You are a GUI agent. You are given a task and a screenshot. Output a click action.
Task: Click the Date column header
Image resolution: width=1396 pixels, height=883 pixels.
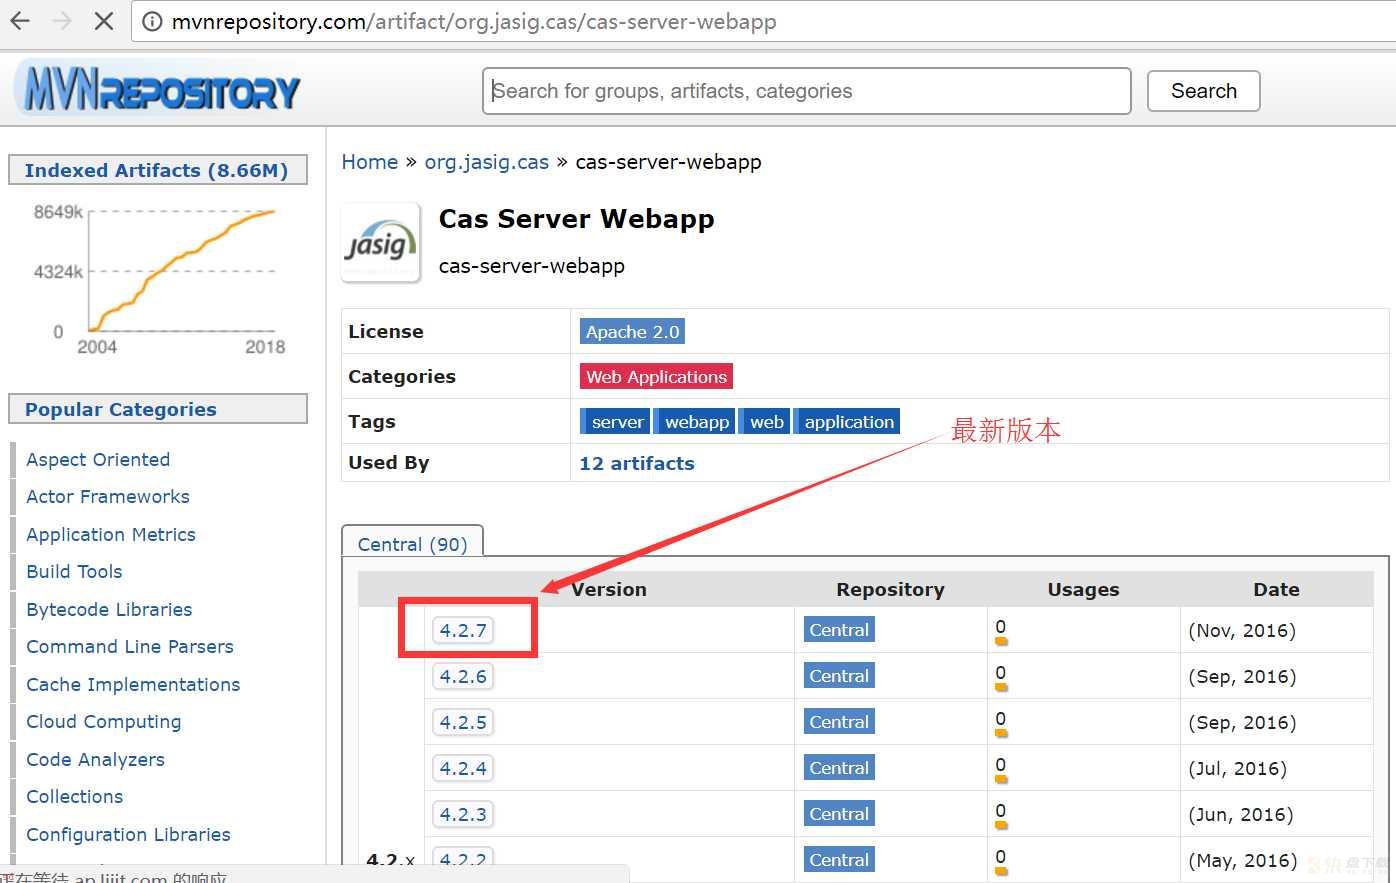pyautogui.click(x=1276, y=590)
